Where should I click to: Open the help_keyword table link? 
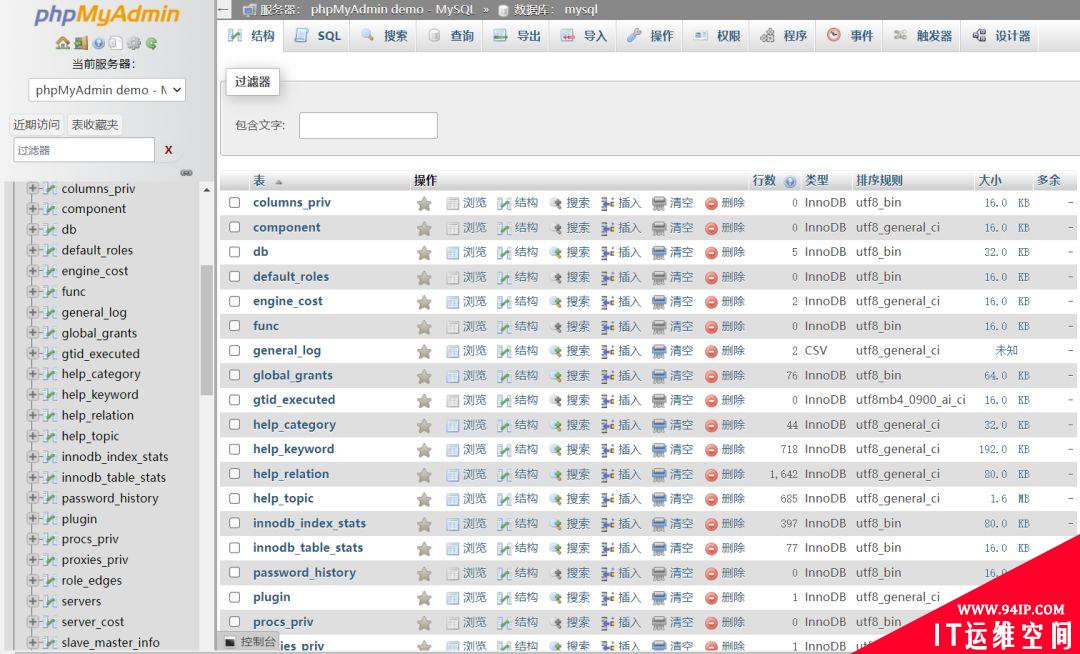(293, 450)
